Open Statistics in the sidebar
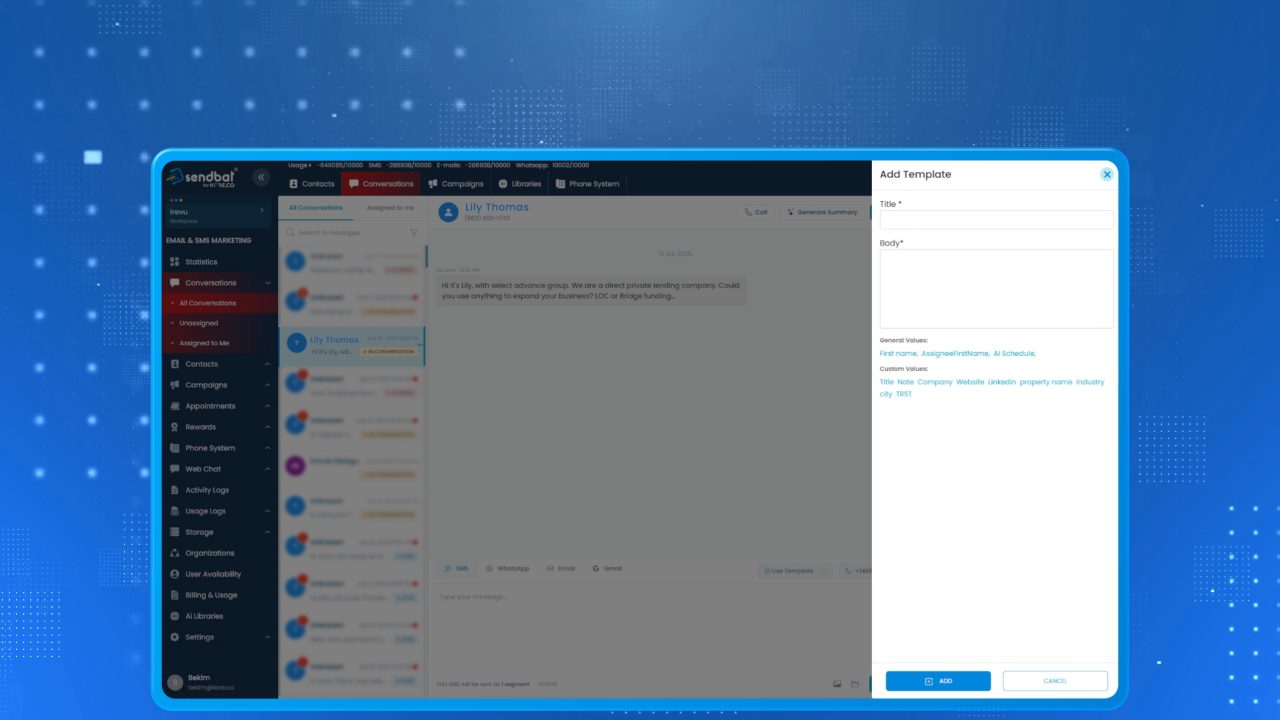Screen dimensions: 1280x720 click(x=201, y=262)
